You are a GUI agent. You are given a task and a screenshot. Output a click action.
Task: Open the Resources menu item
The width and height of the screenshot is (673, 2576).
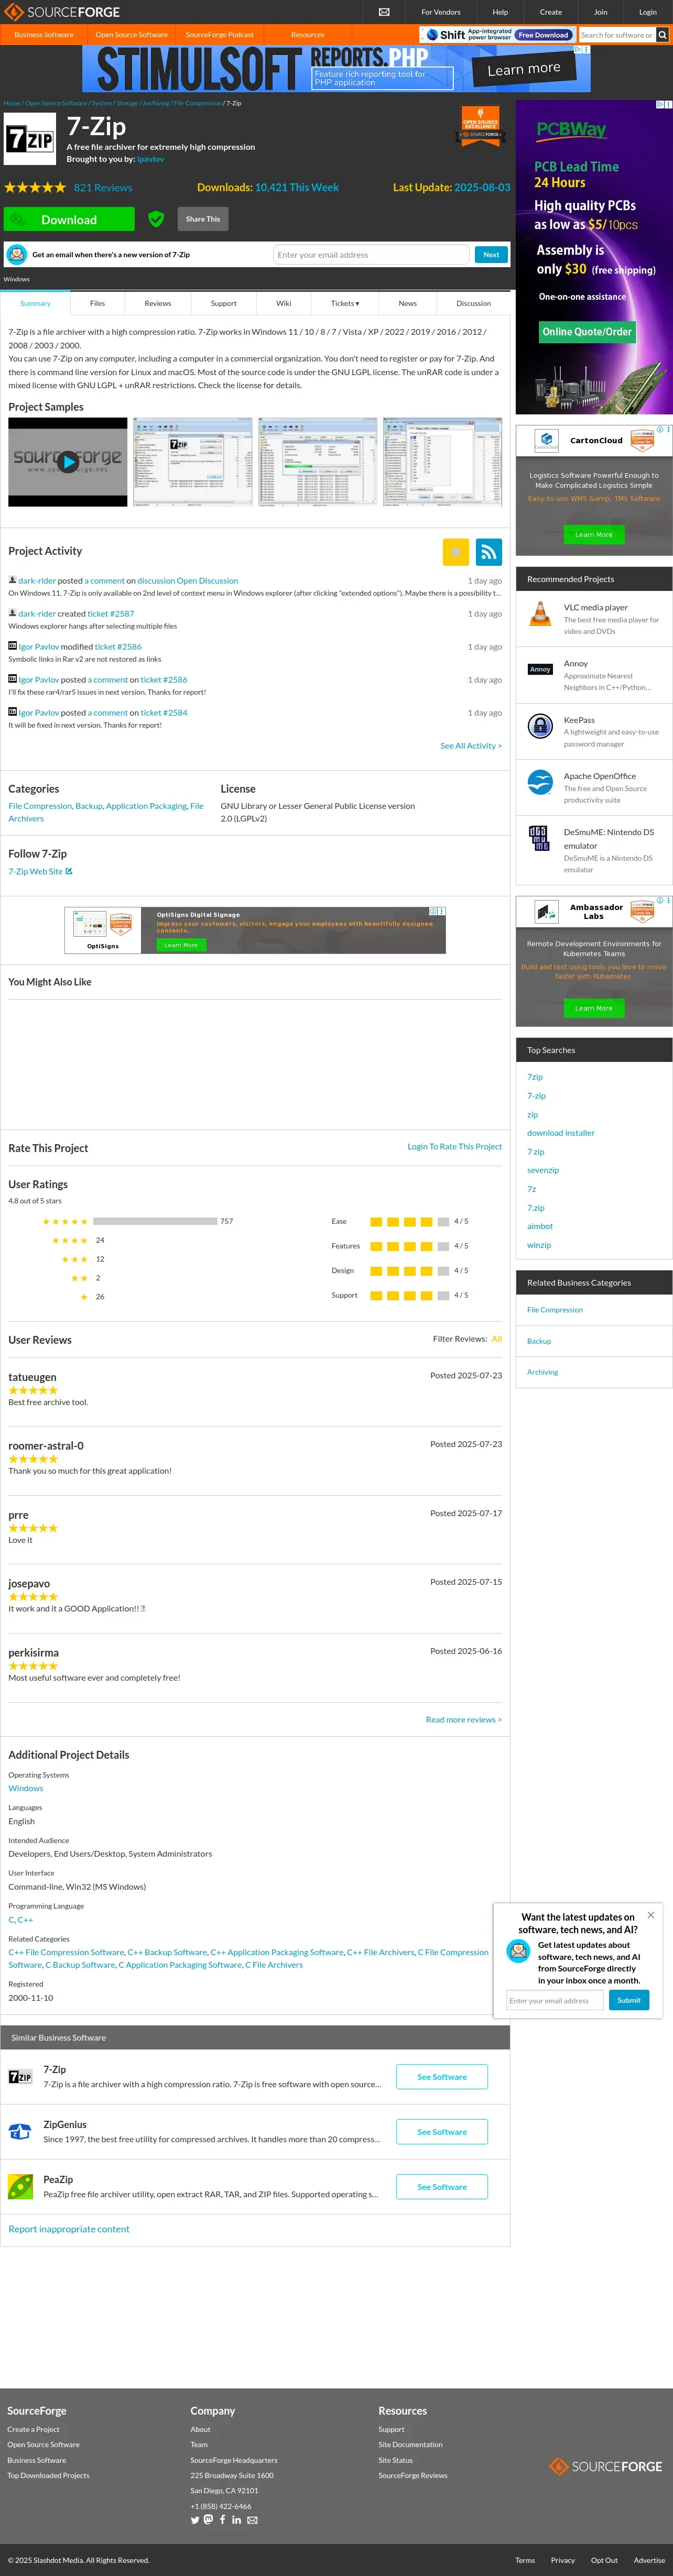308,35
